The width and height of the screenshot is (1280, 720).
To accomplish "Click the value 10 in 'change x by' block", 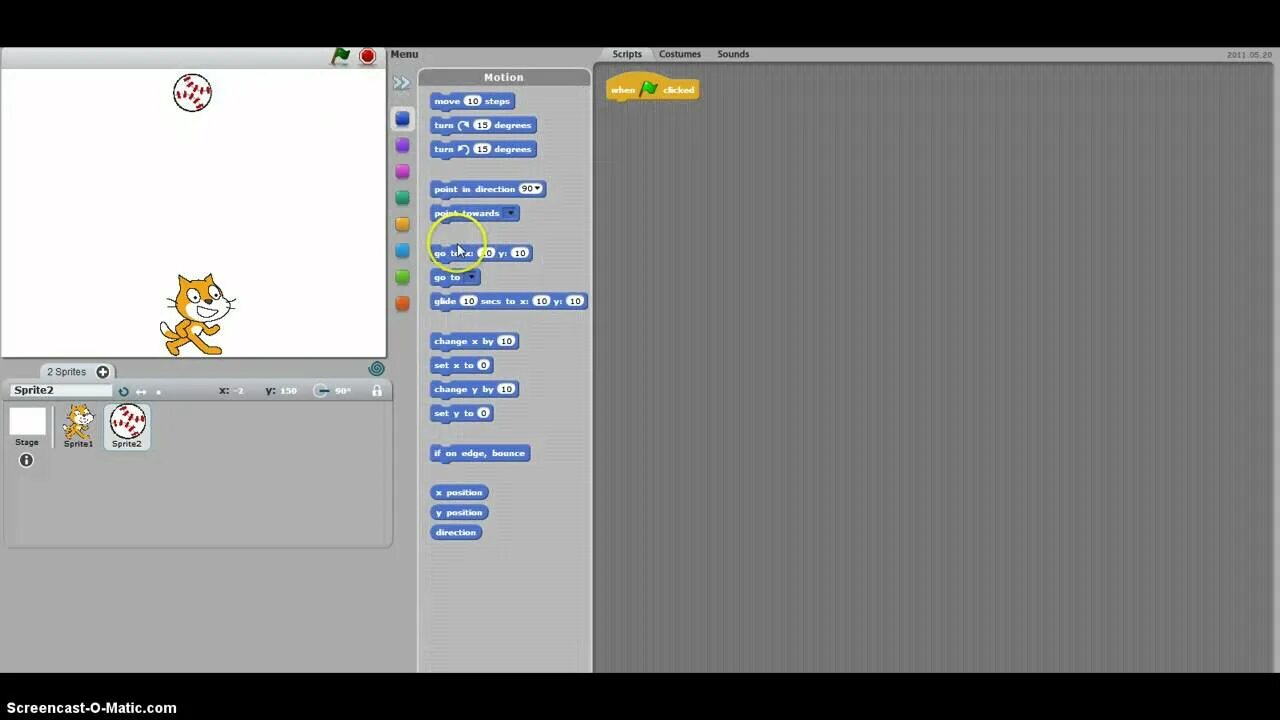I will point(506,341).
